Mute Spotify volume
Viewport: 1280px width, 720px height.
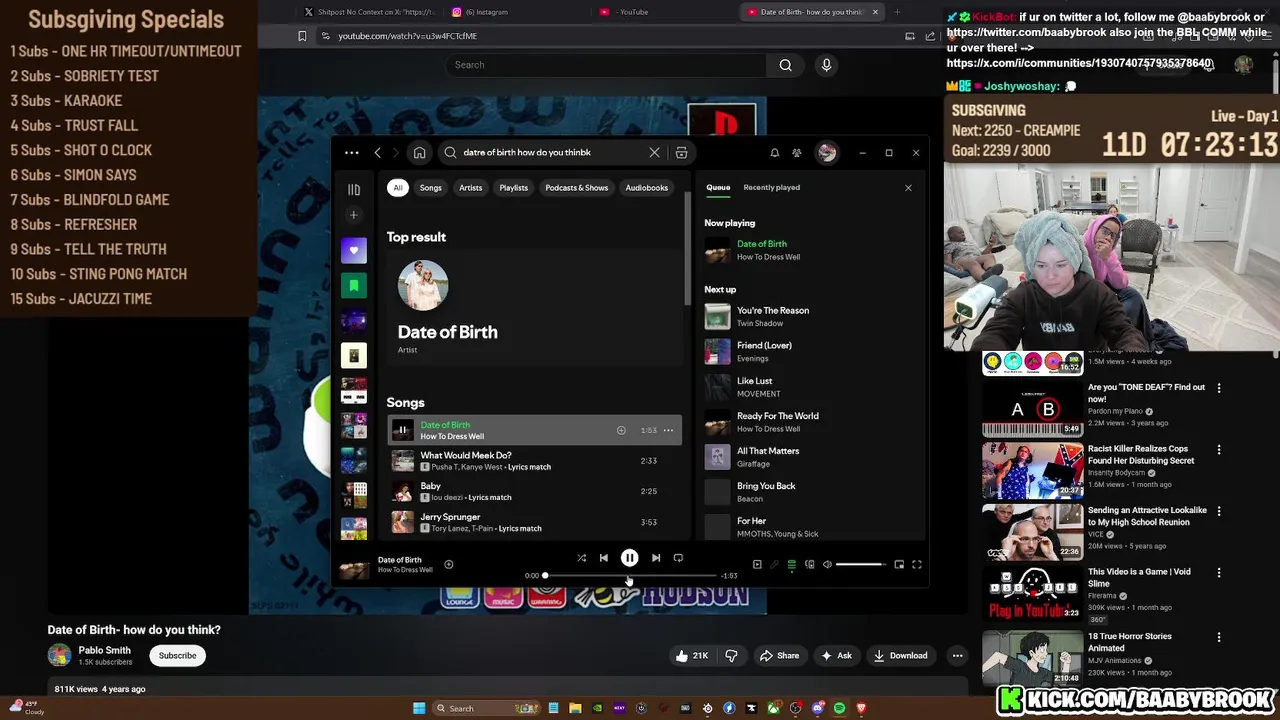827,565
